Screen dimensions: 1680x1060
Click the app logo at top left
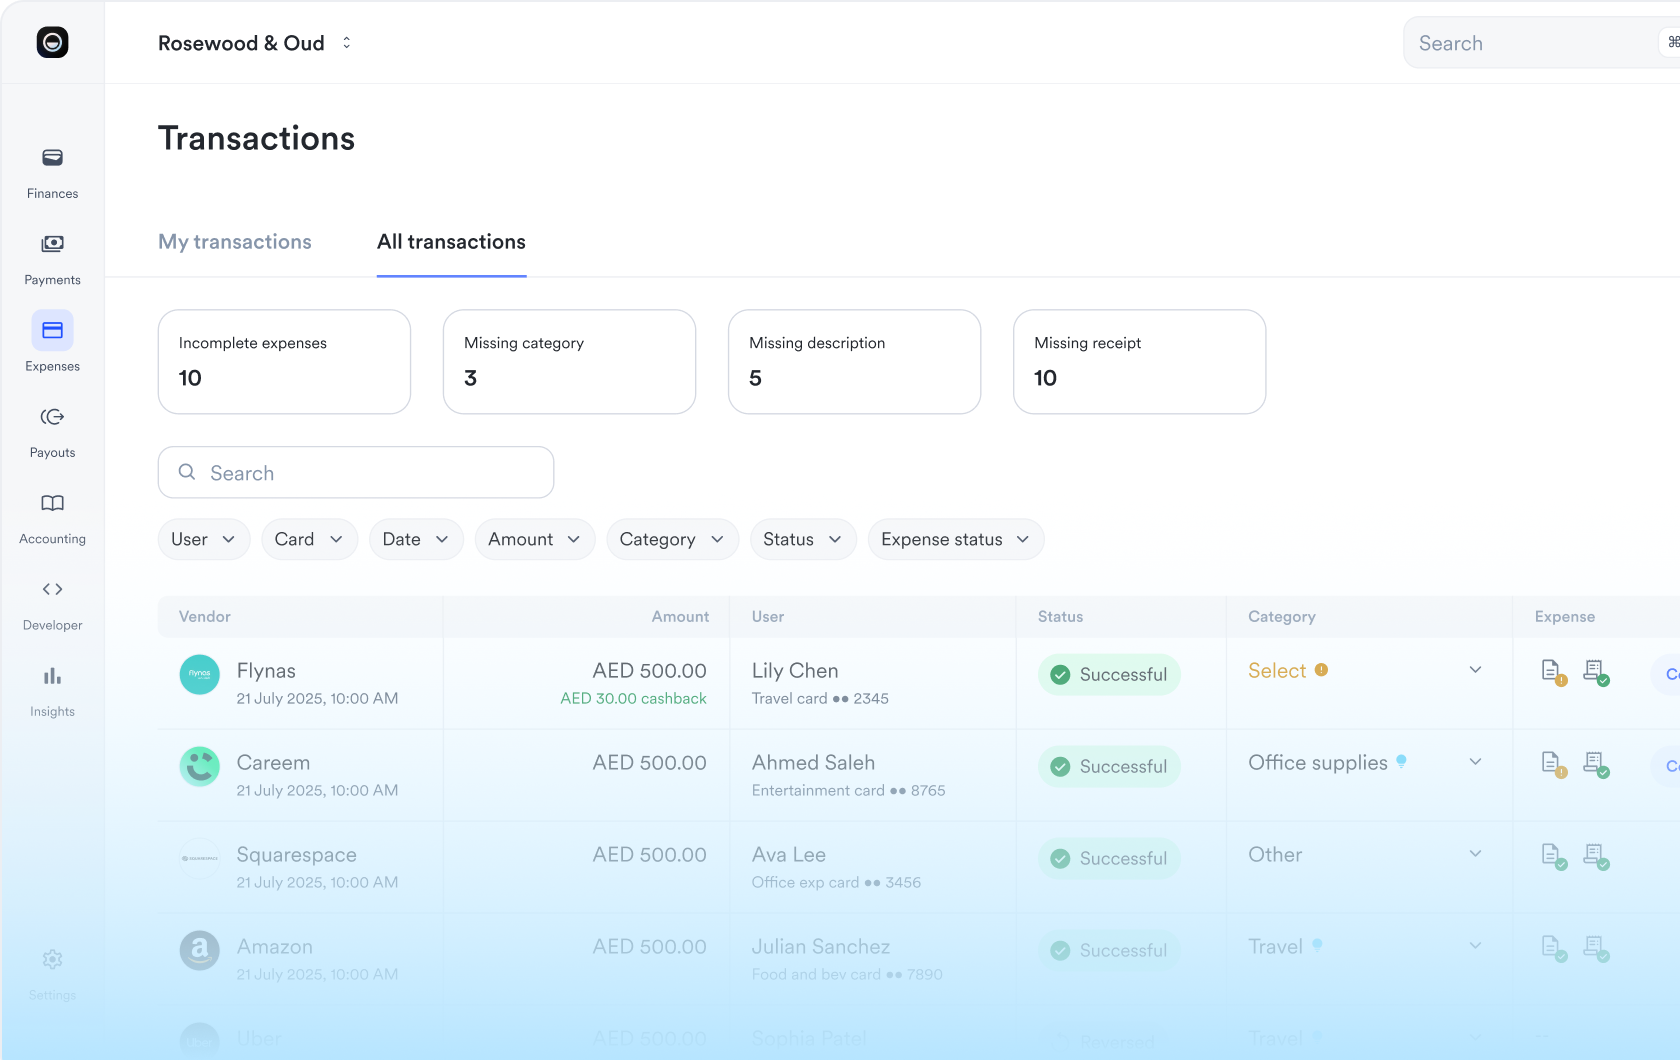tap(52, 42)
